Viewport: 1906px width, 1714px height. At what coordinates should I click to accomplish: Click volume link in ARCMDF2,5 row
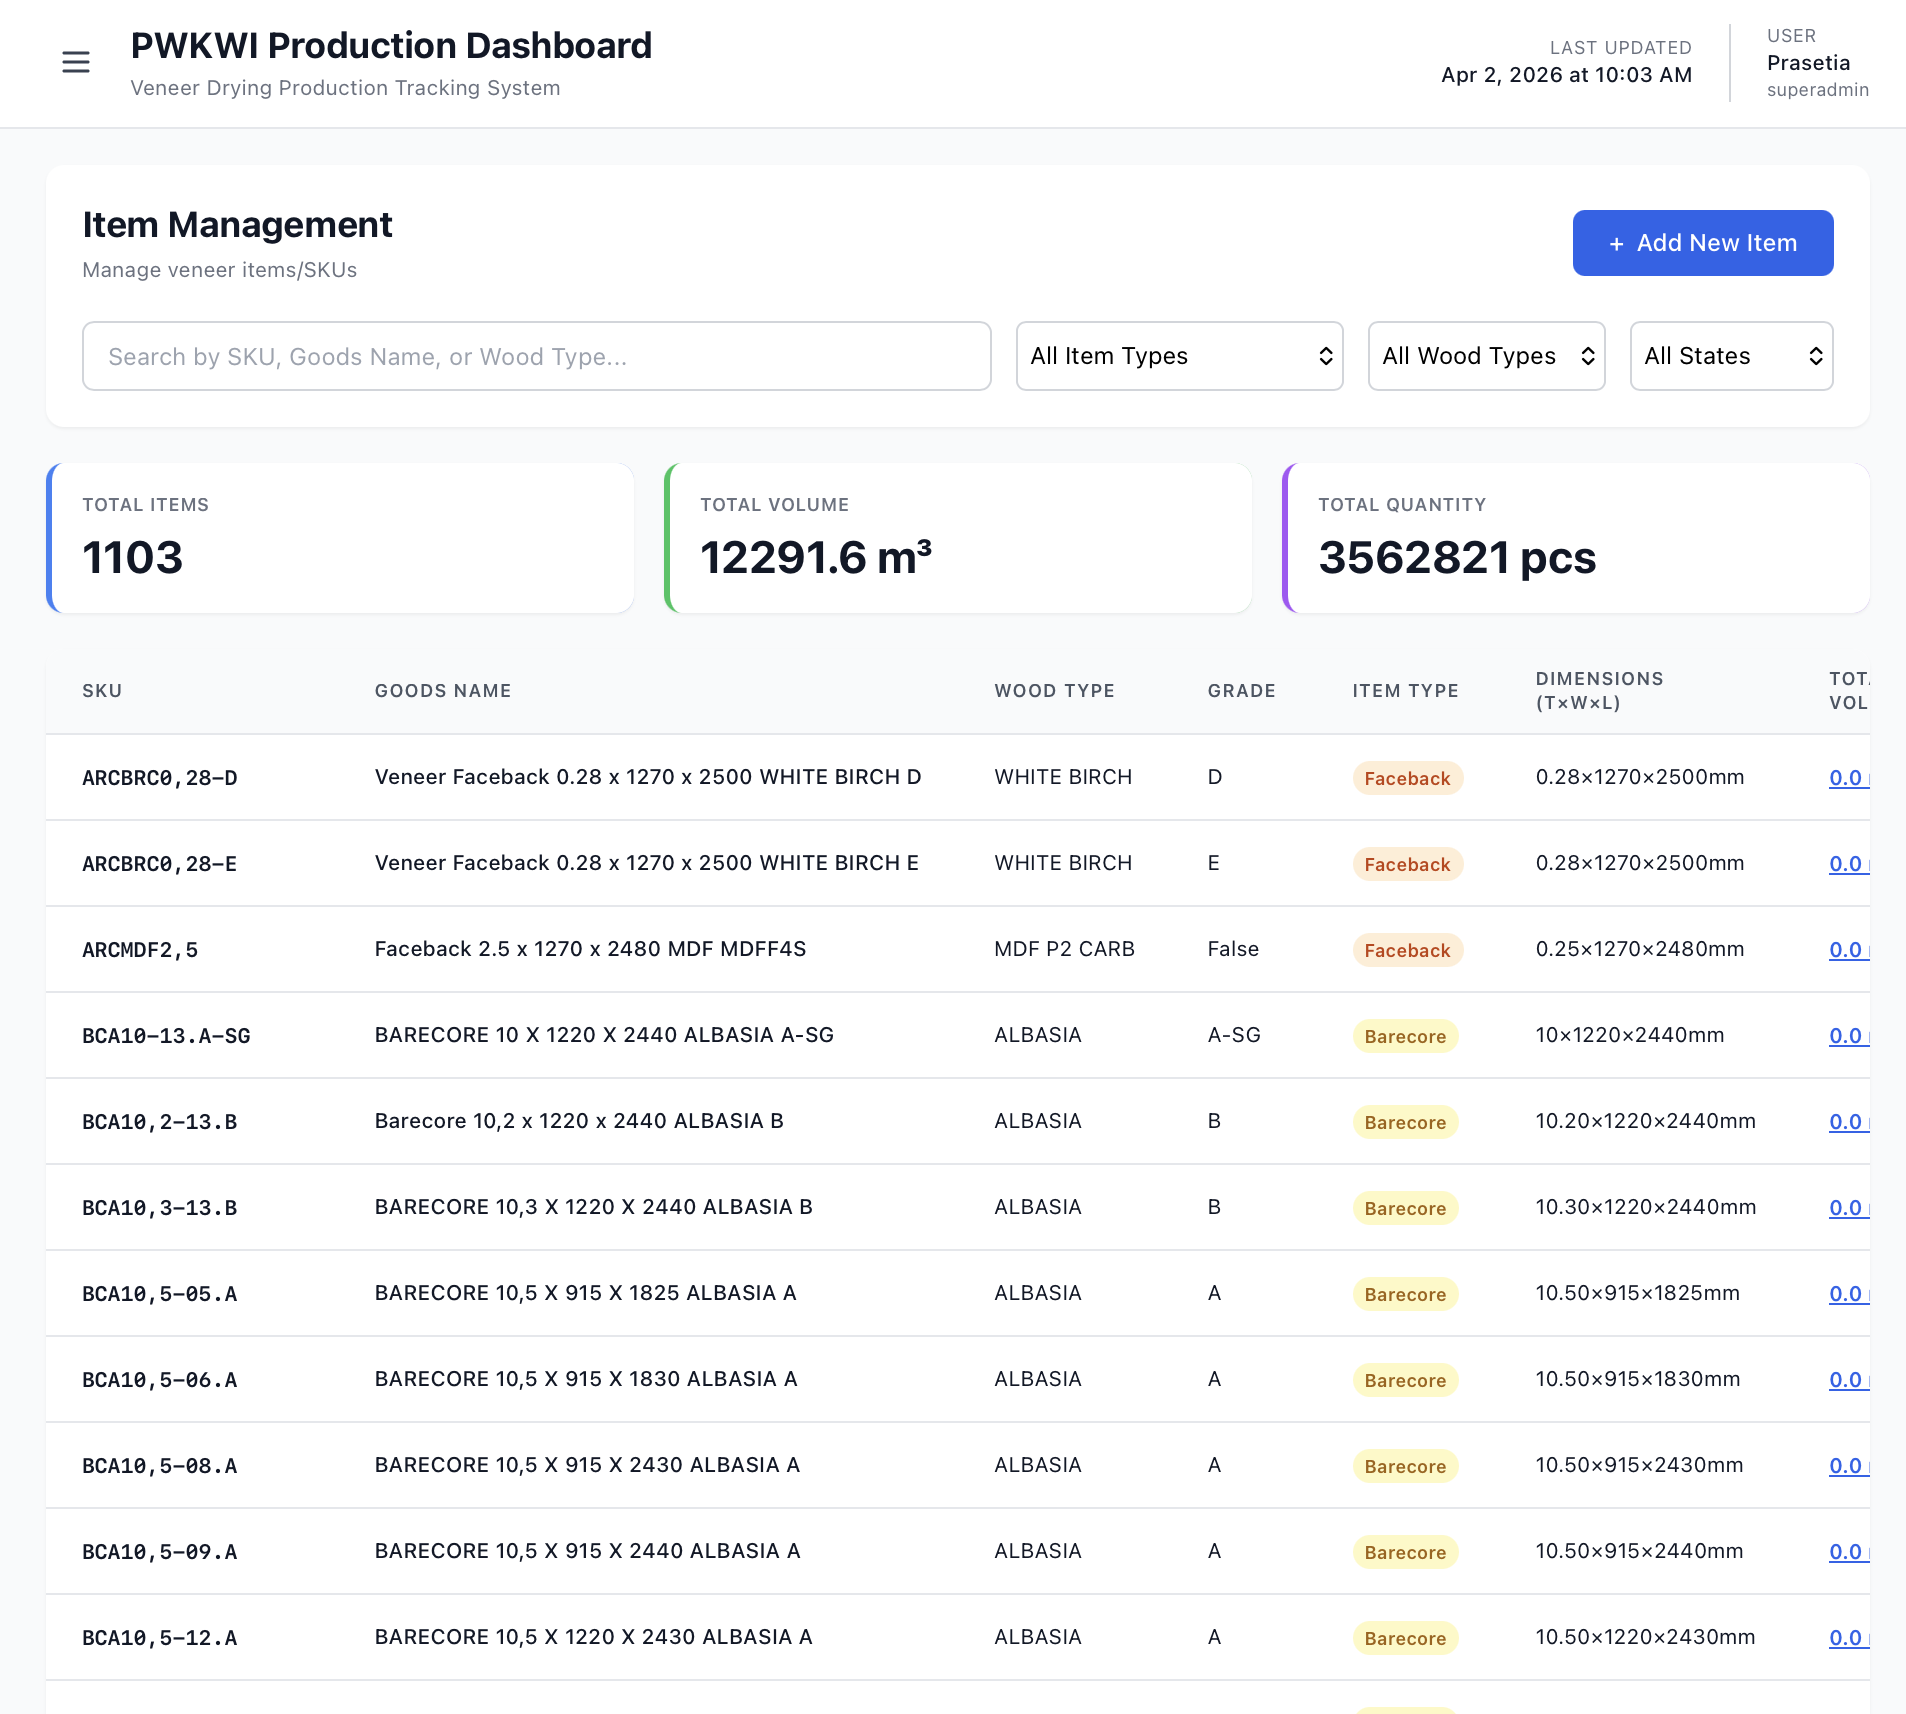click(x=1846, y=950)
